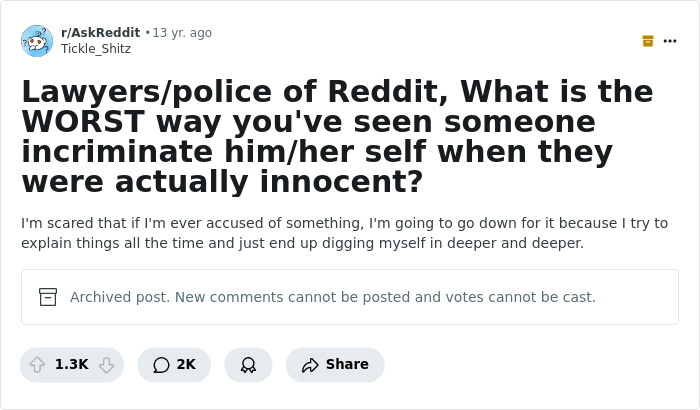The width and height of the screenshot is (700, 410).
Task: Upvote the post
Action: point(37,365)
